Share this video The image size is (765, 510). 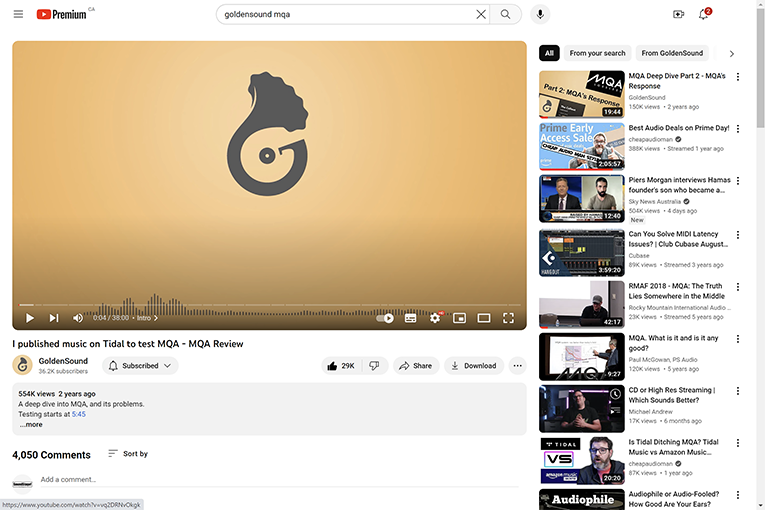pos(416,366)
